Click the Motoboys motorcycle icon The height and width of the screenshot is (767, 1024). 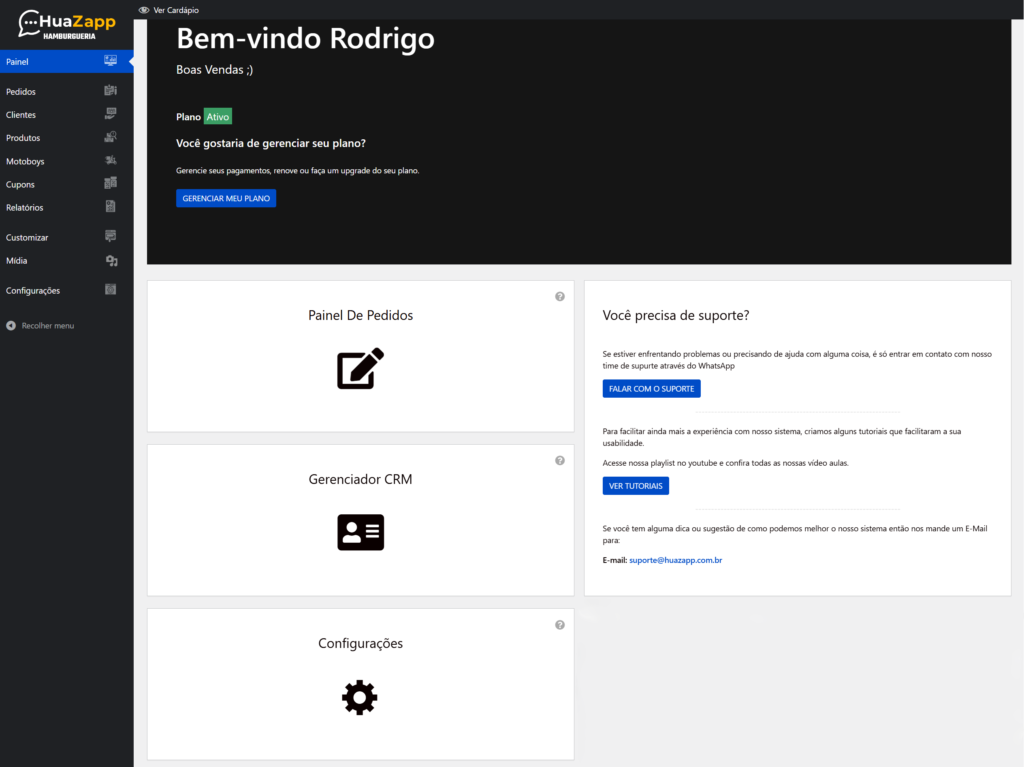pos(110,160)
